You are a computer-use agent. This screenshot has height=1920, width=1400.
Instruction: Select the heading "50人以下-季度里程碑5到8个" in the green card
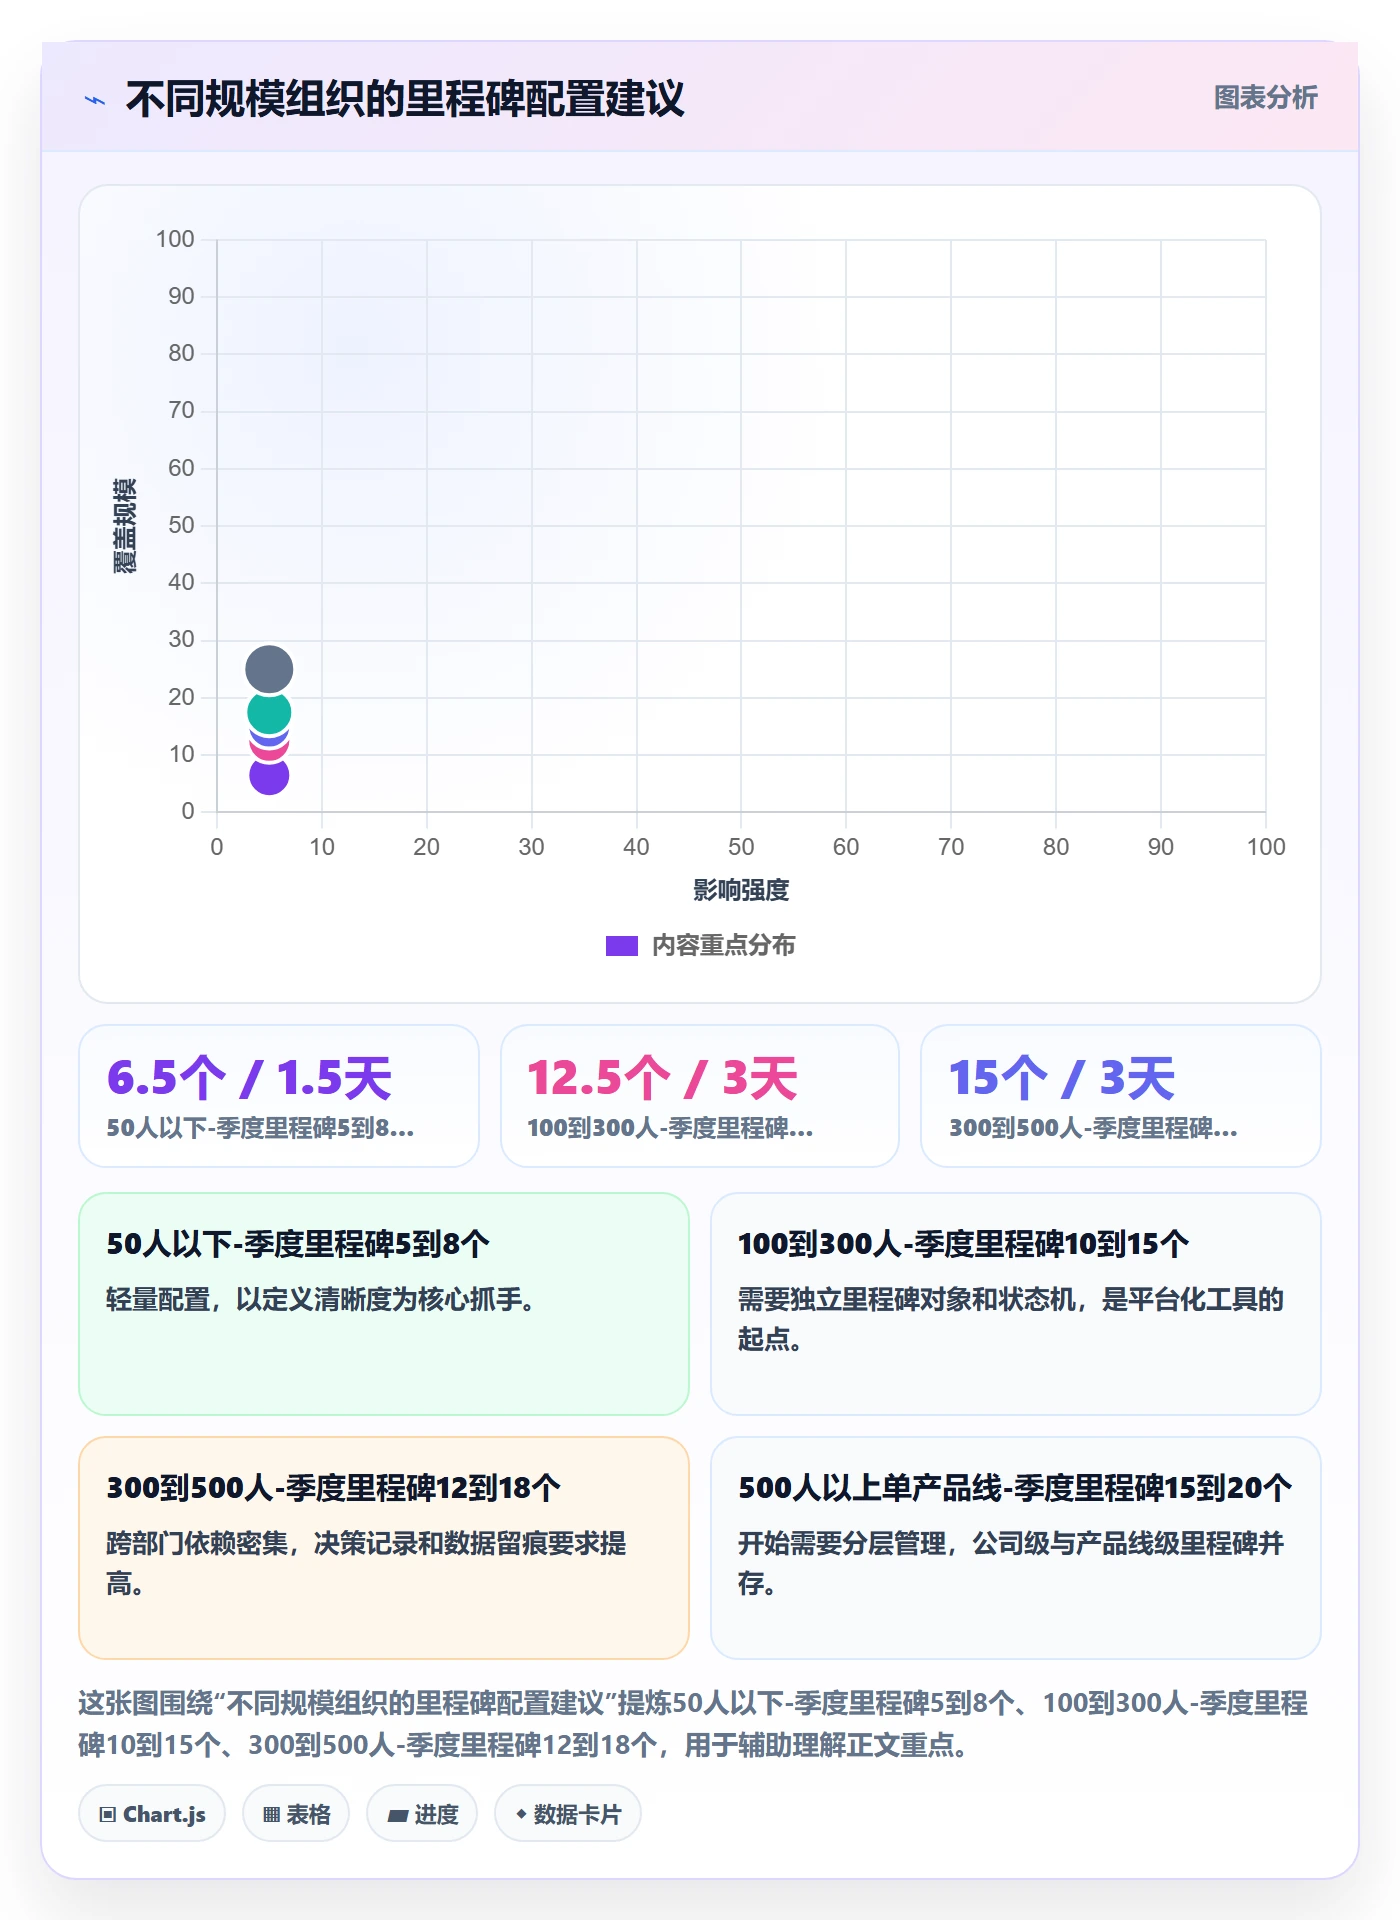[x=298, y=1244]
